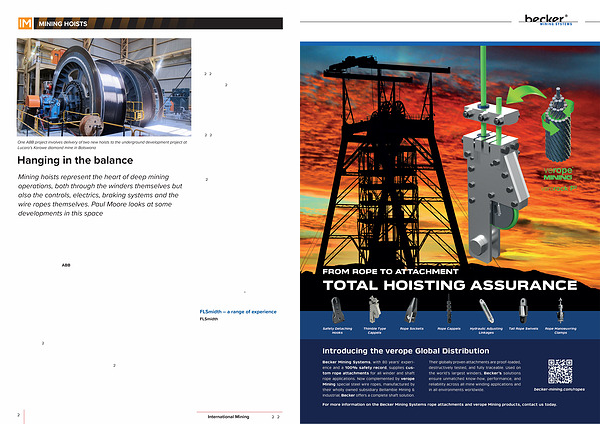Viewport: 600px width, 424px height.
Task: Click the verope MINING logo
Action: click(x=558, y=174)
